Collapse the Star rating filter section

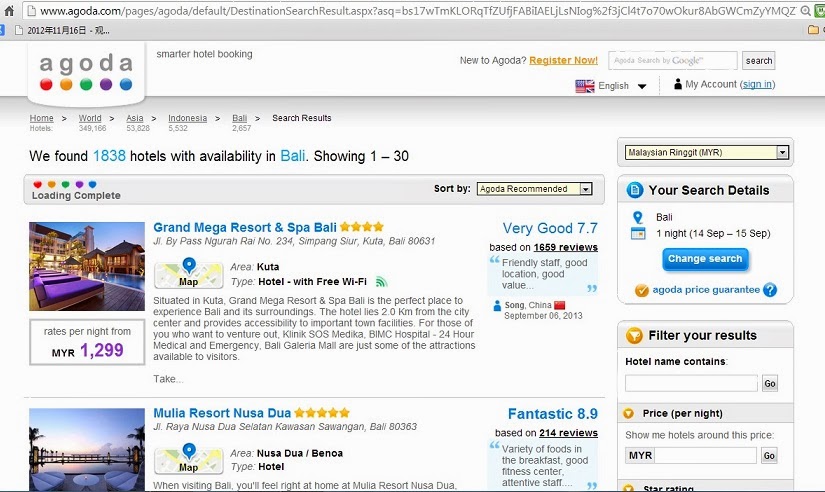[x=628, y=489]
